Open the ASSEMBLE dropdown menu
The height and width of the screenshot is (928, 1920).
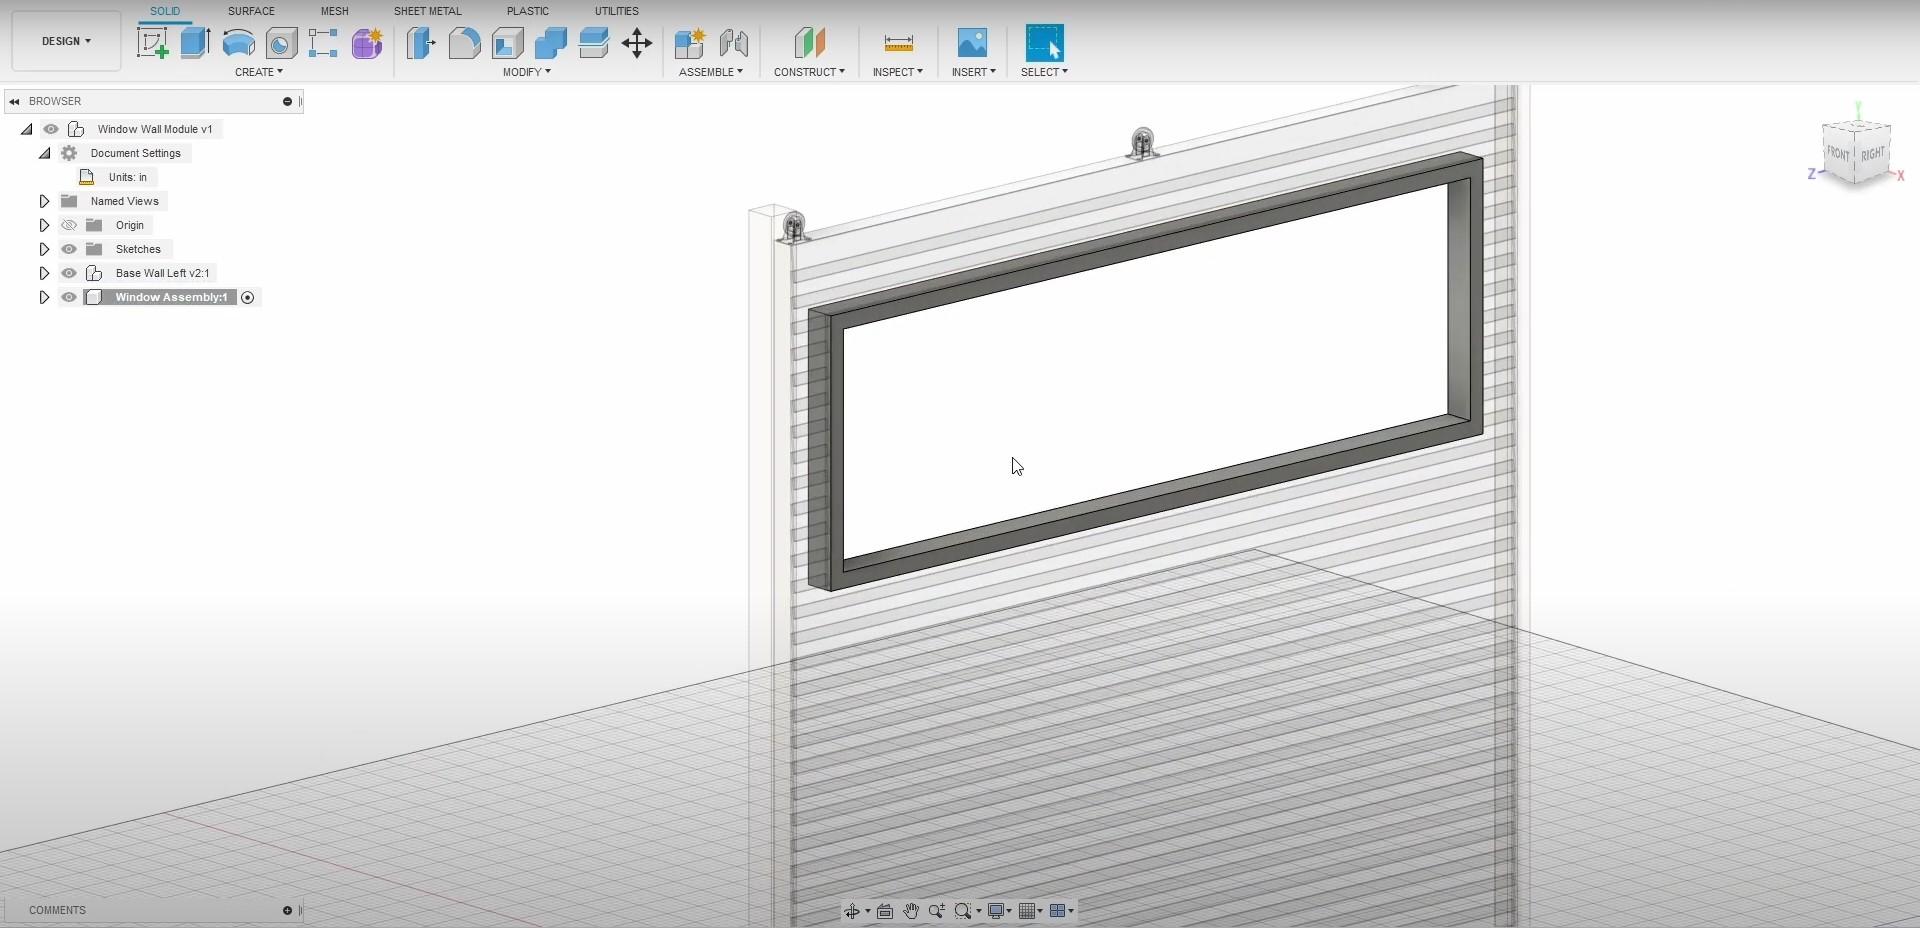(x=711, y=72)
